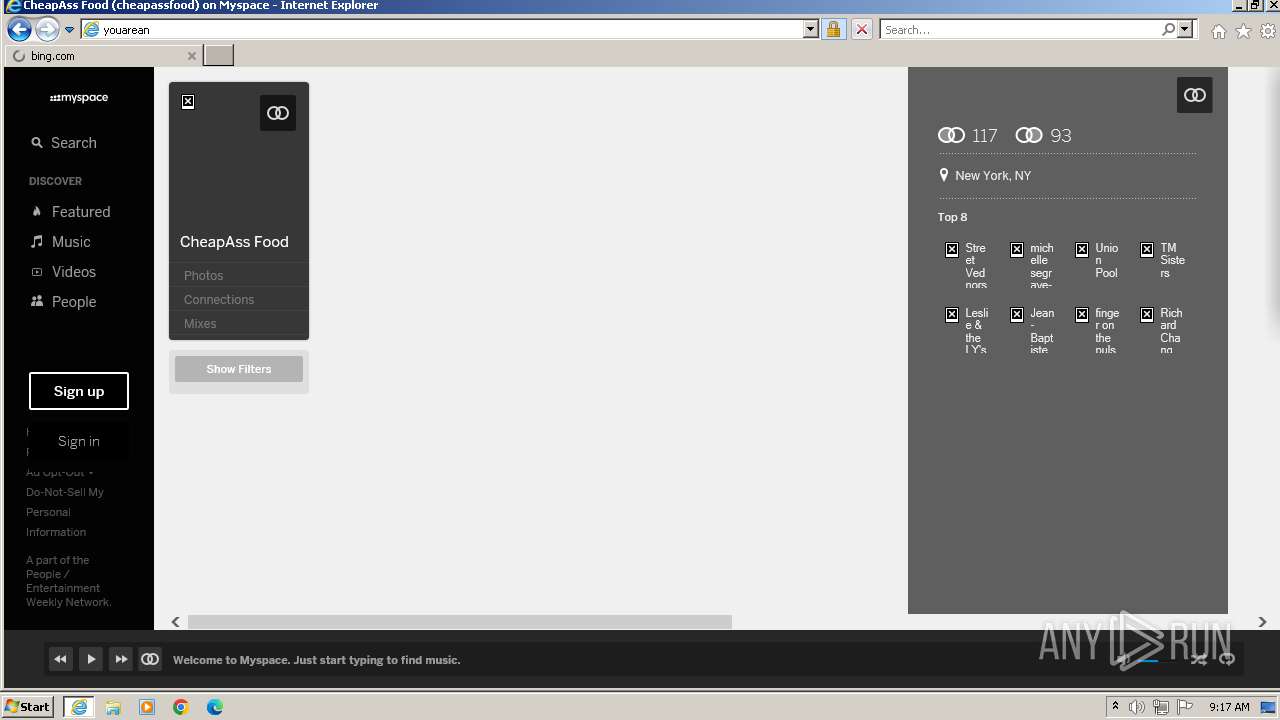Open Music in Discover menu
This screenshot has height=720, width=1280.
pos(60,242)
